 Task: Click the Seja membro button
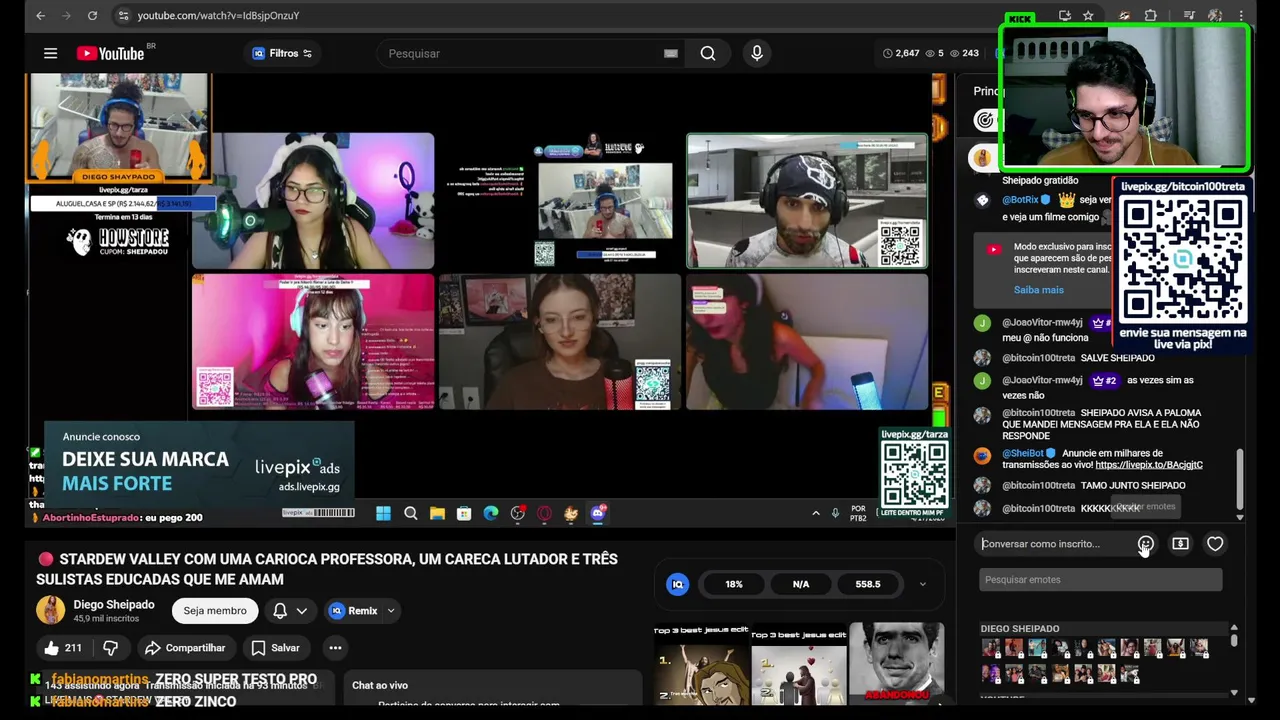(214, 610)
